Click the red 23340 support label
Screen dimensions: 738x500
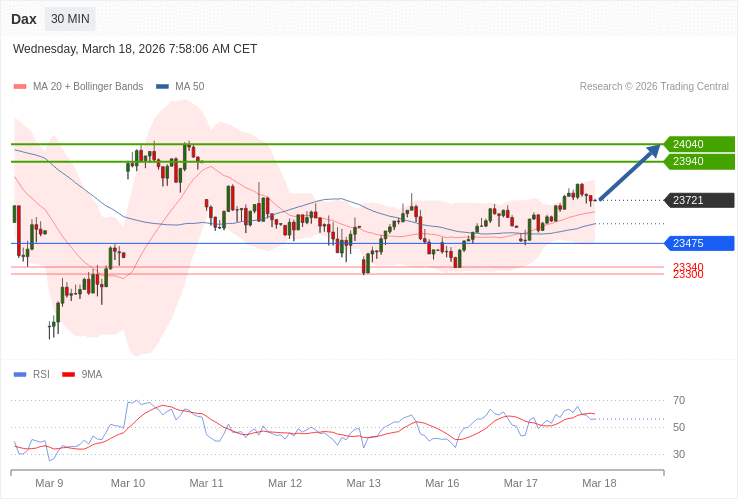[688, 266]
